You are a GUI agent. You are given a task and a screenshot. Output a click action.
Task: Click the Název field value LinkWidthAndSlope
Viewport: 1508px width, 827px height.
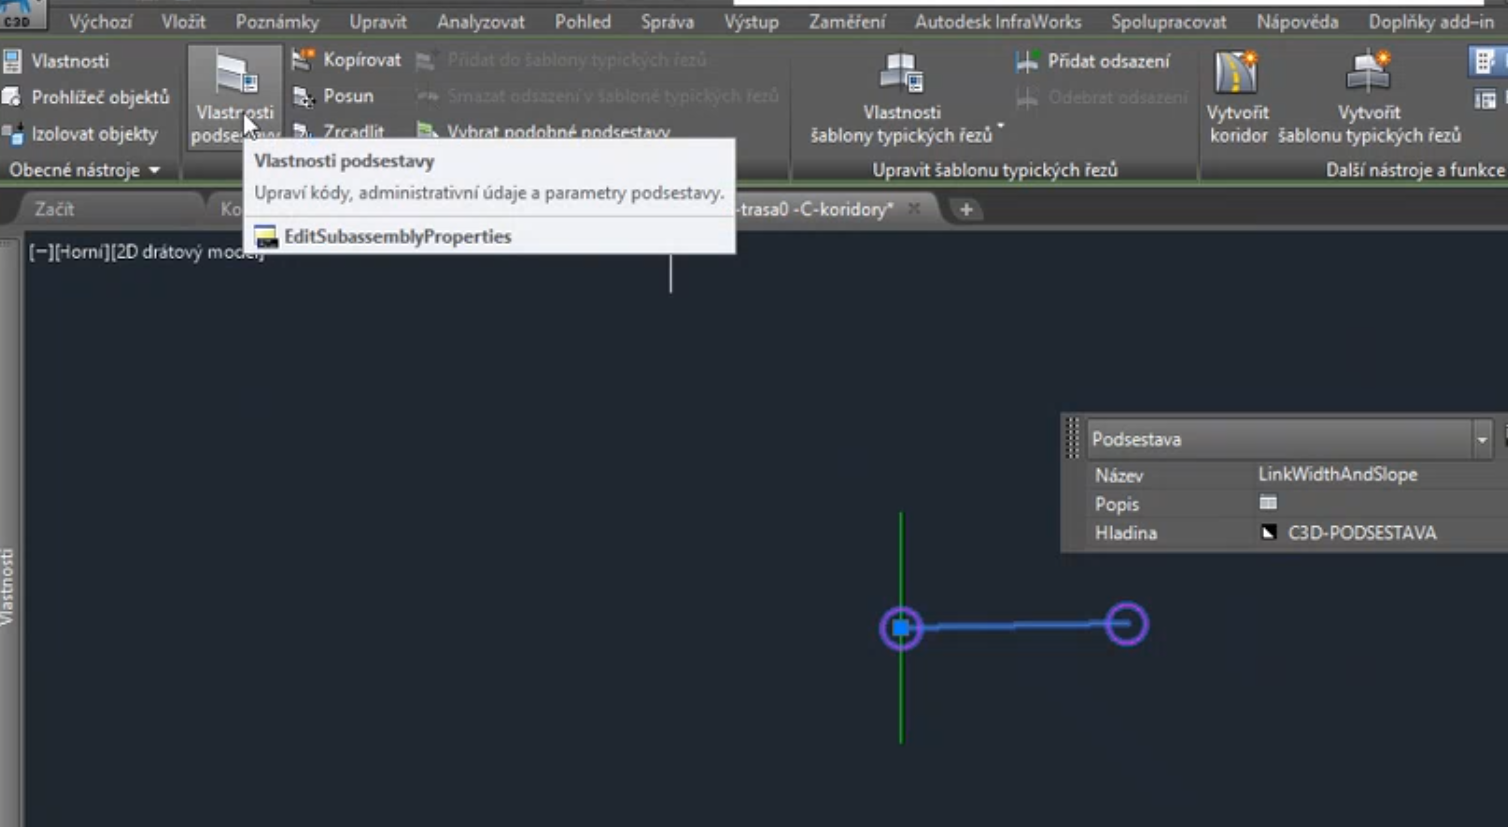click(x=1337, y=475)
